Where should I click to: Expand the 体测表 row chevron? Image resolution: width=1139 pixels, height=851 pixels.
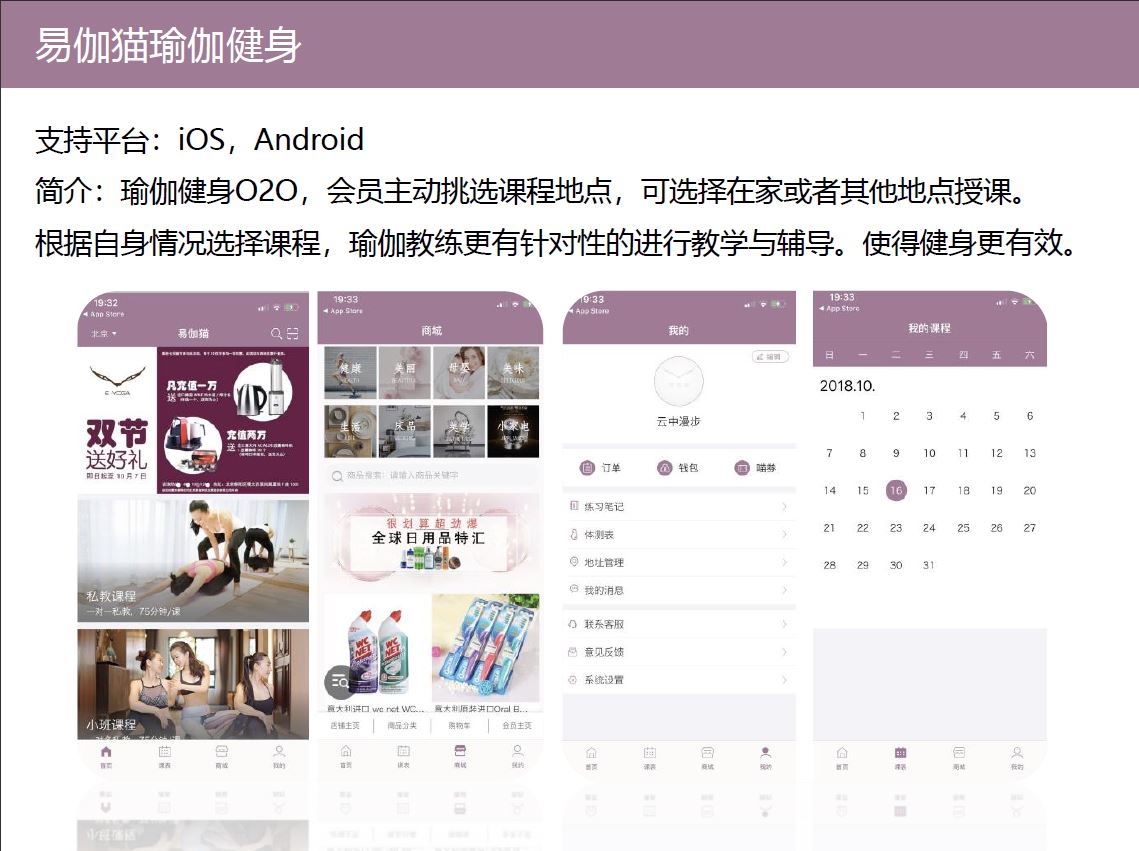click(785, 534)
